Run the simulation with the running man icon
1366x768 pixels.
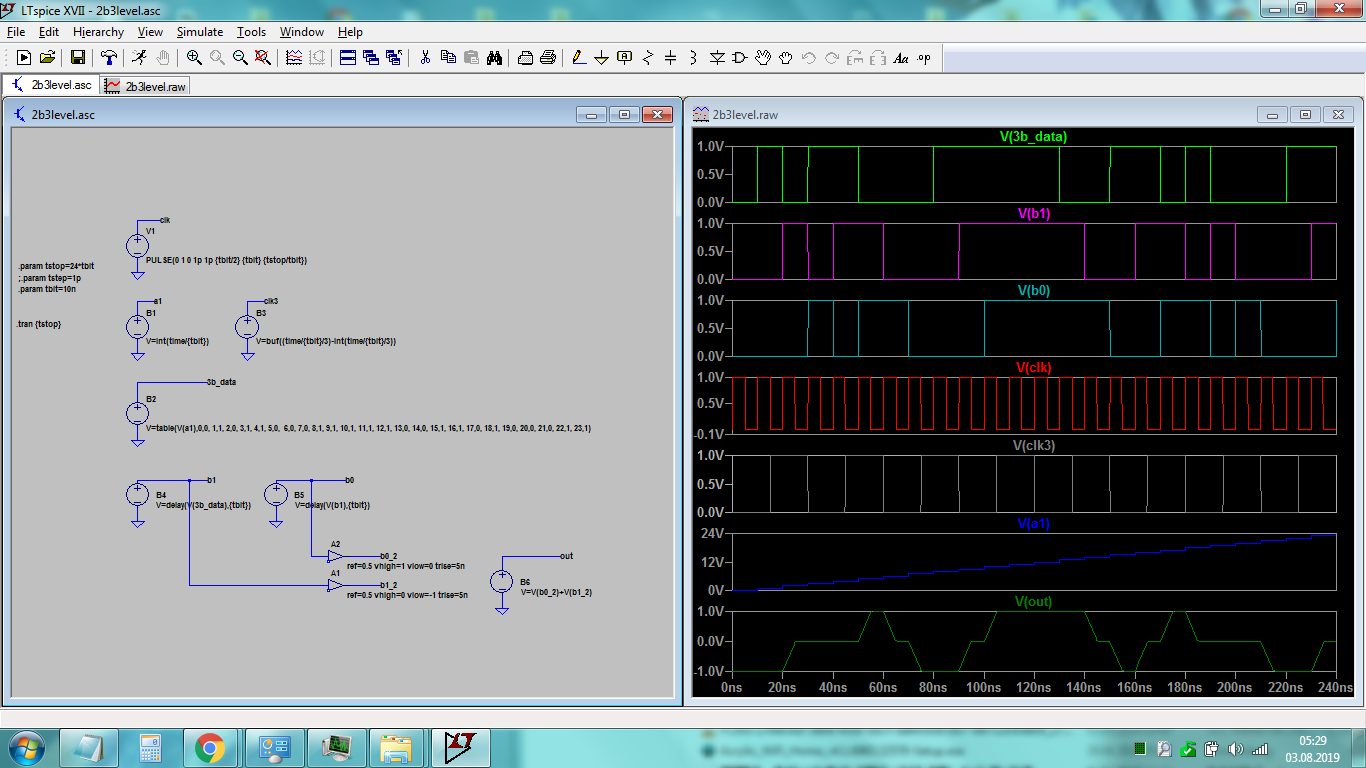[139, 58]
